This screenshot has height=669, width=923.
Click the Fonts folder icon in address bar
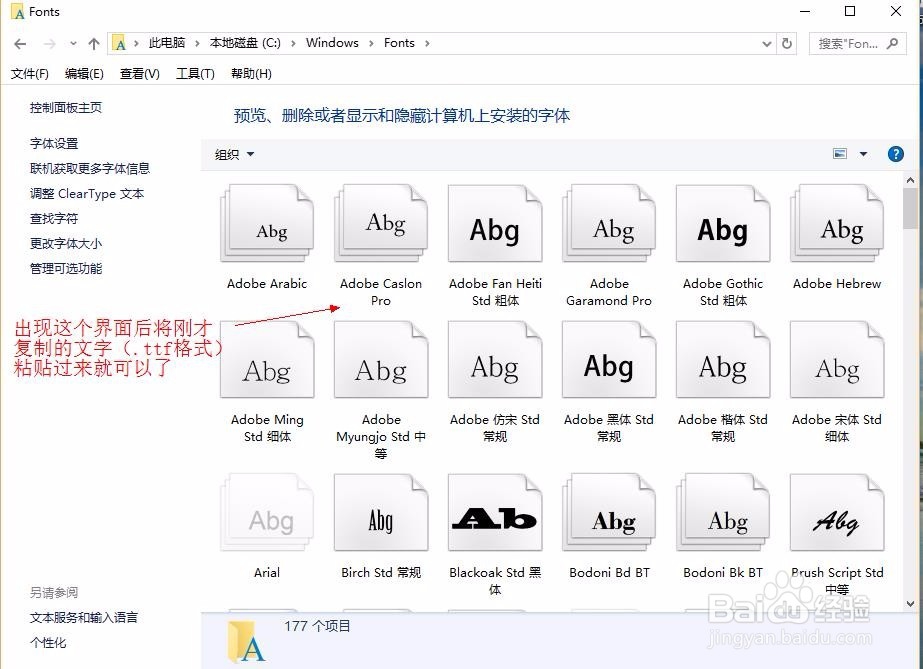click(x=119, y=44)
